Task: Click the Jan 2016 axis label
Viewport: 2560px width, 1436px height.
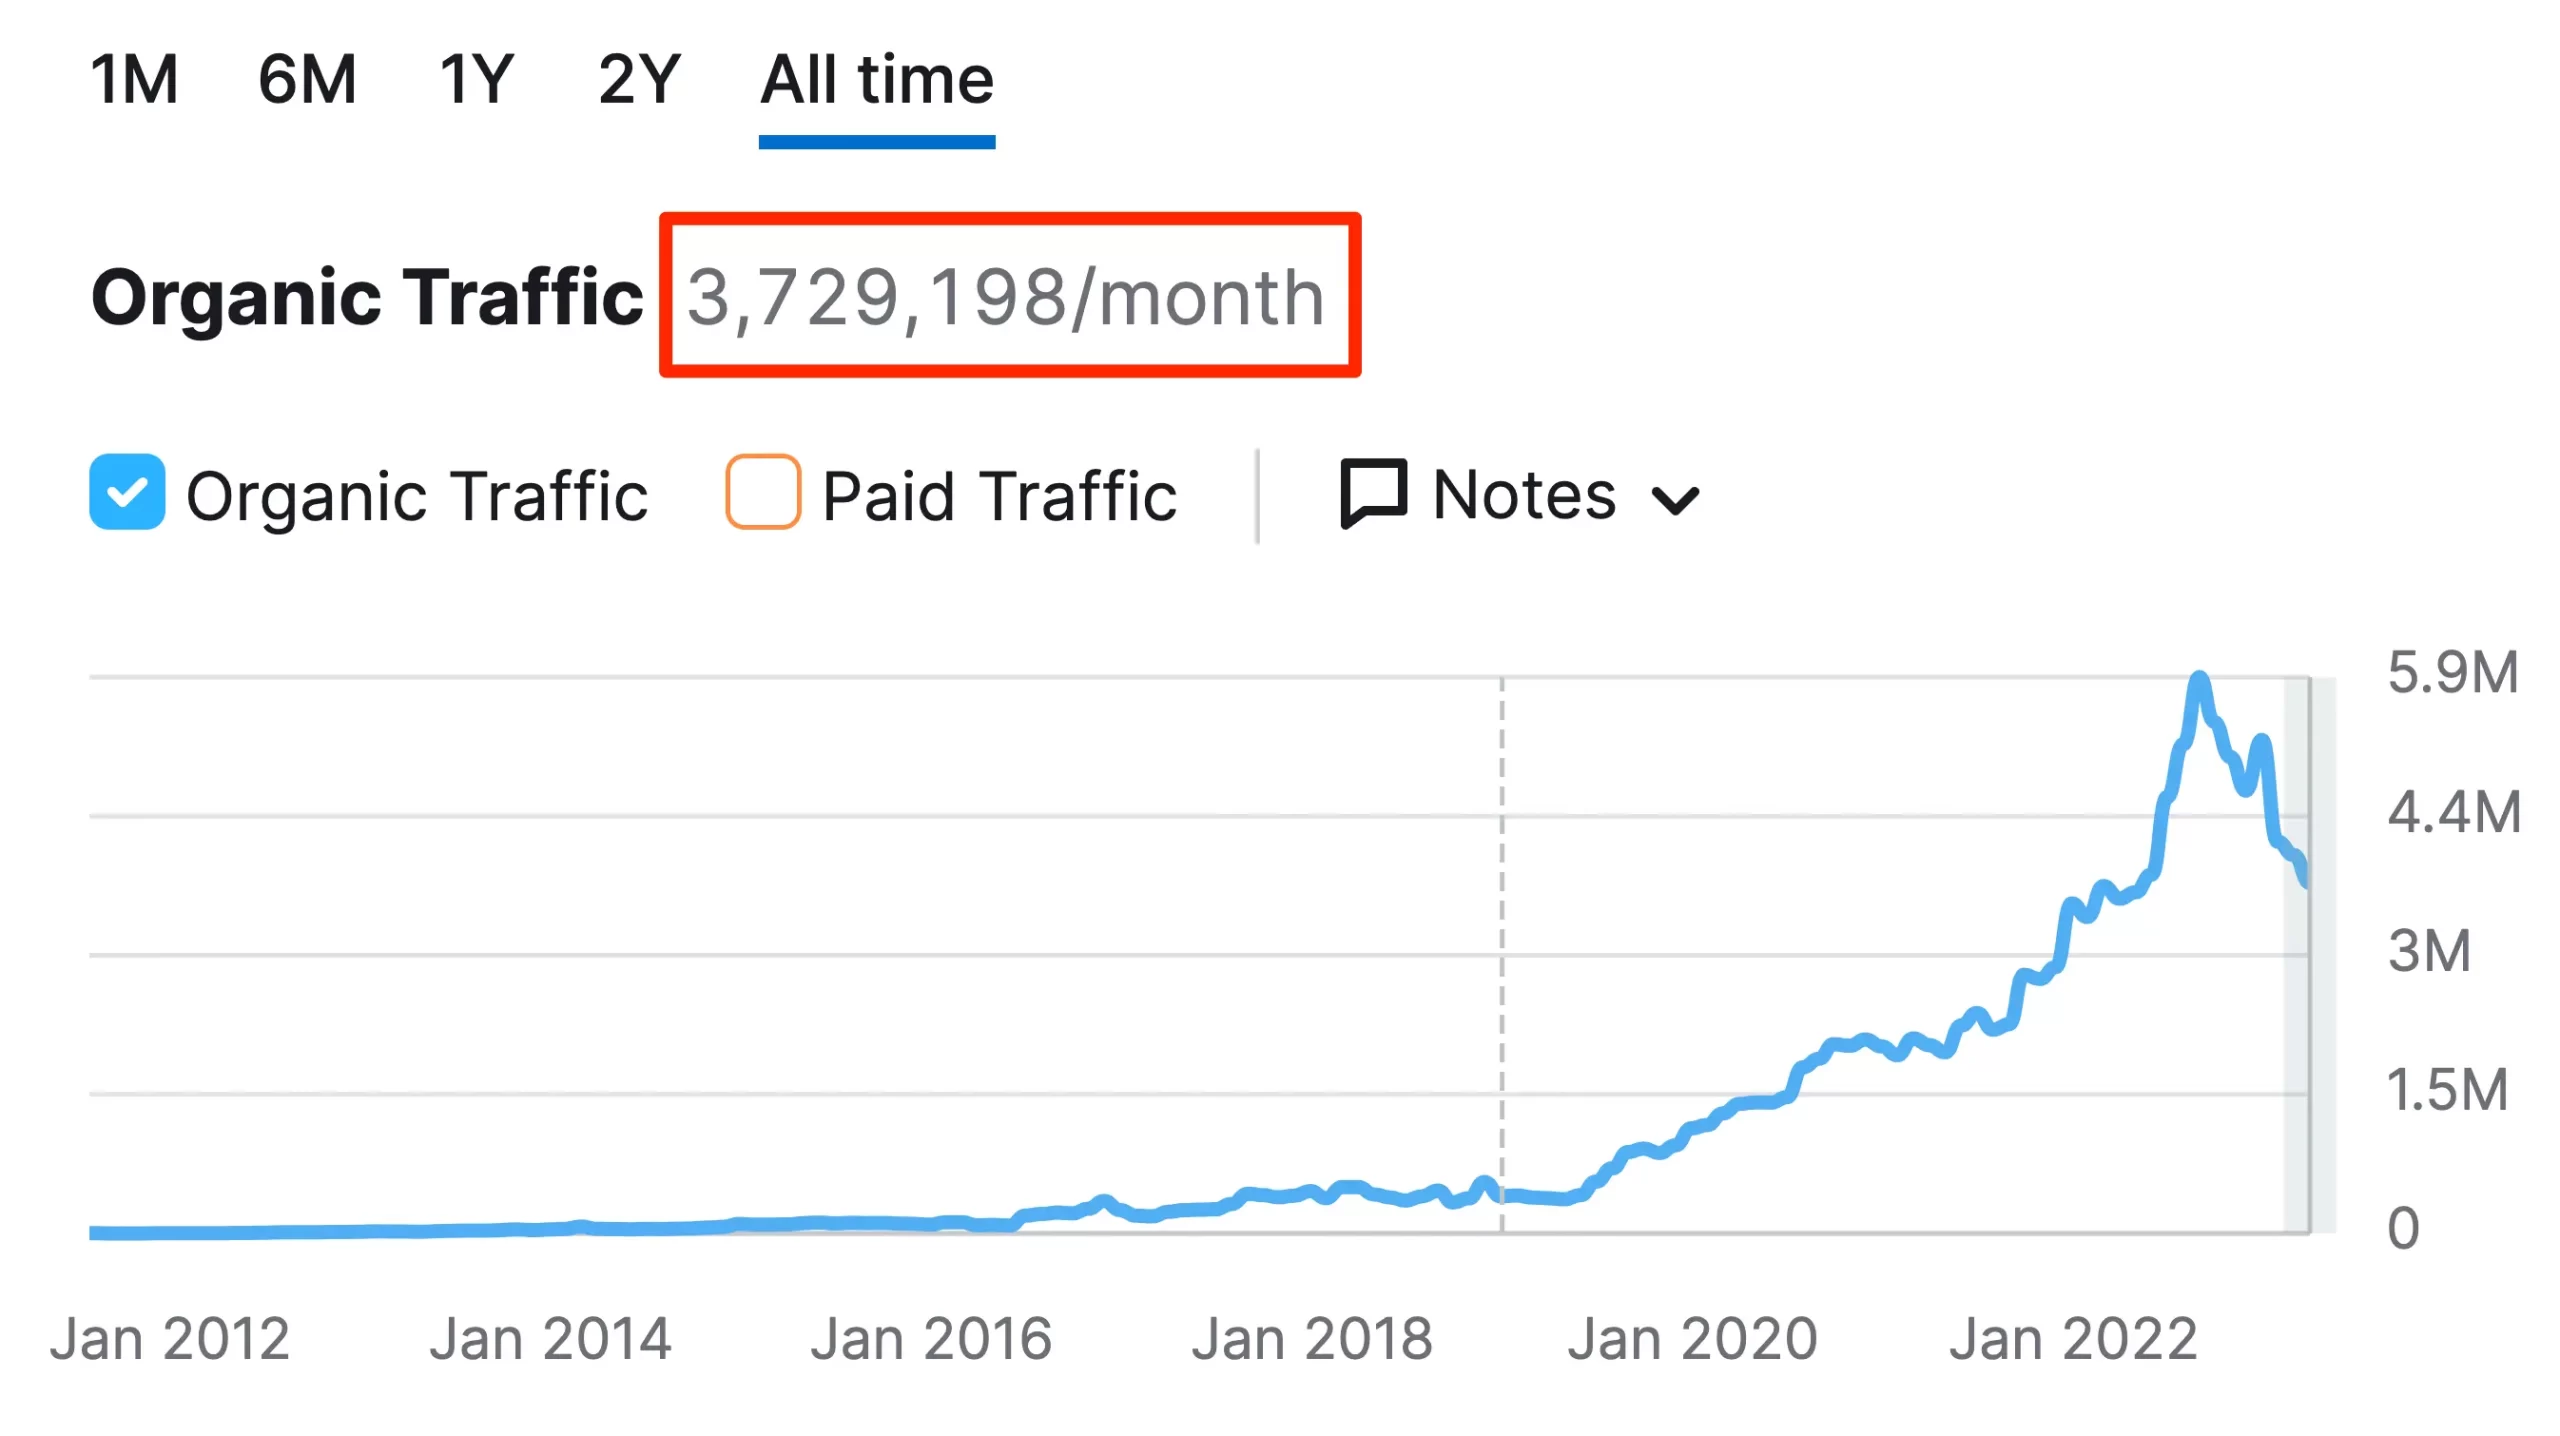Action: tap(931, 1338)
